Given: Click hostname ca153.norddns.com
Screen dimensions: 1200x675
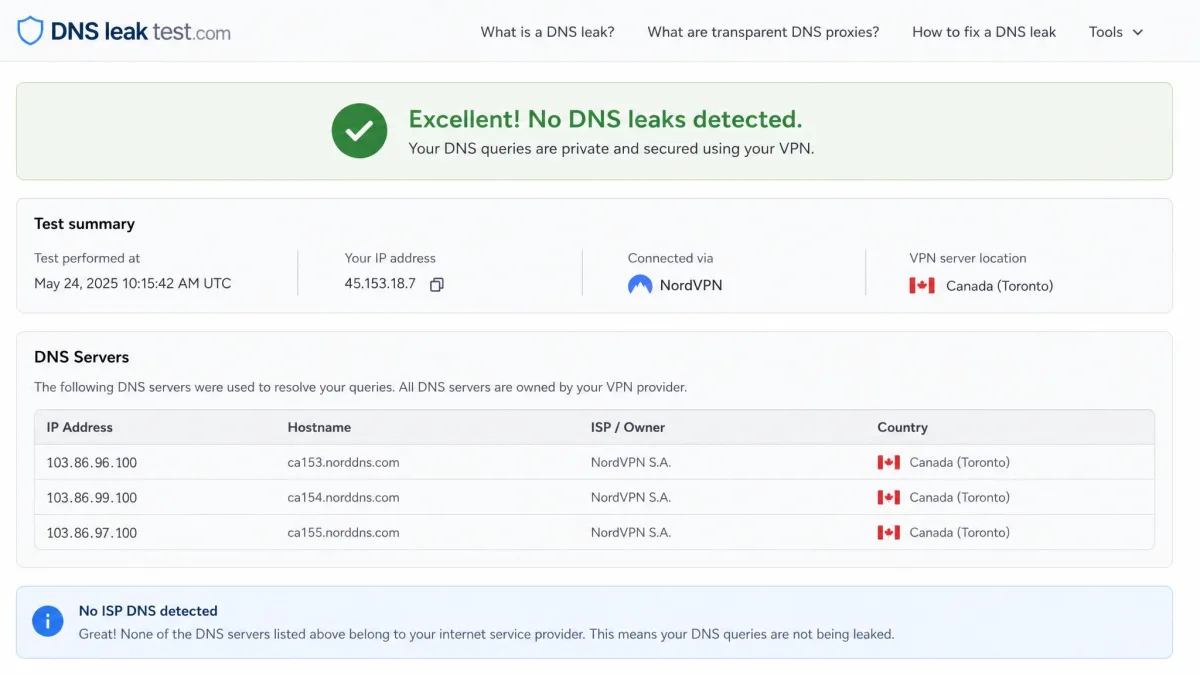Looking at the screenshot, I should pos(343,463).
